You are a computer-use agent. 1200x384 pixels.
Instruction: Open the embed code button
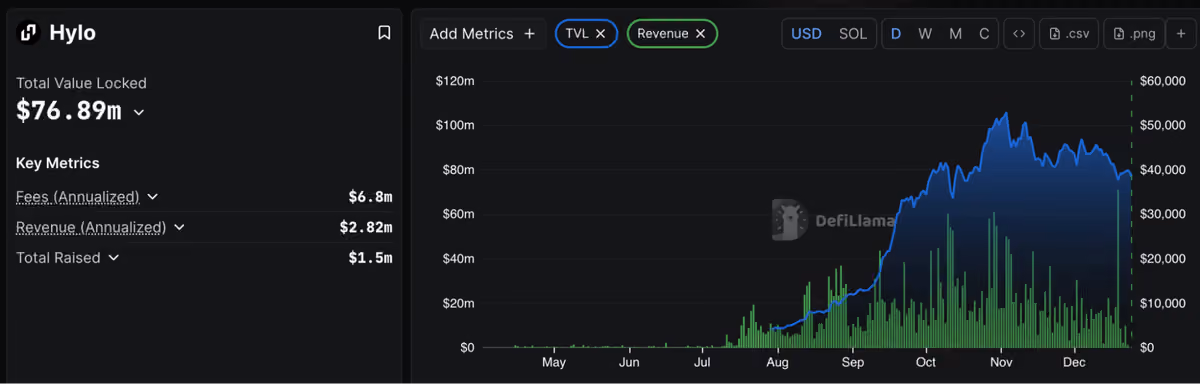click(x=1018, y=33)
